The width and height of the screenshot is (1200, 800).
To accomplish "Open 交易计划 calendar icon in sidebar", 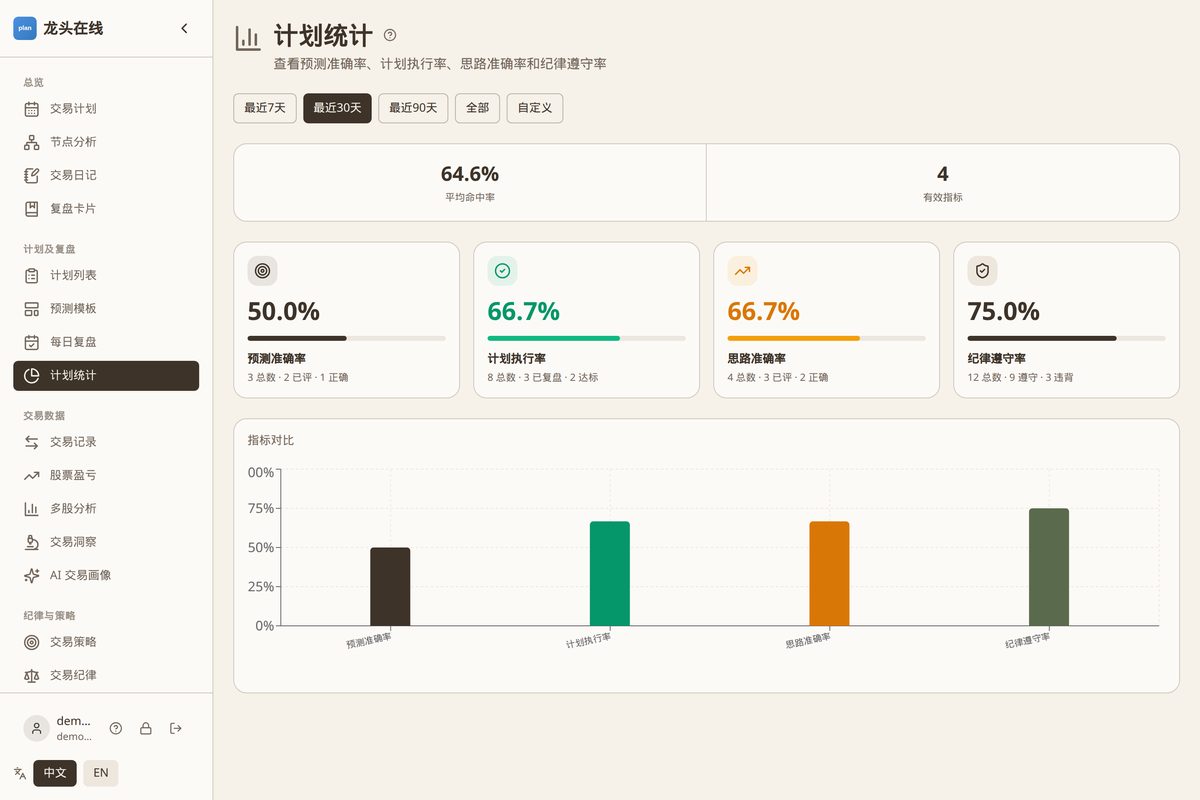I will (32, 109).
